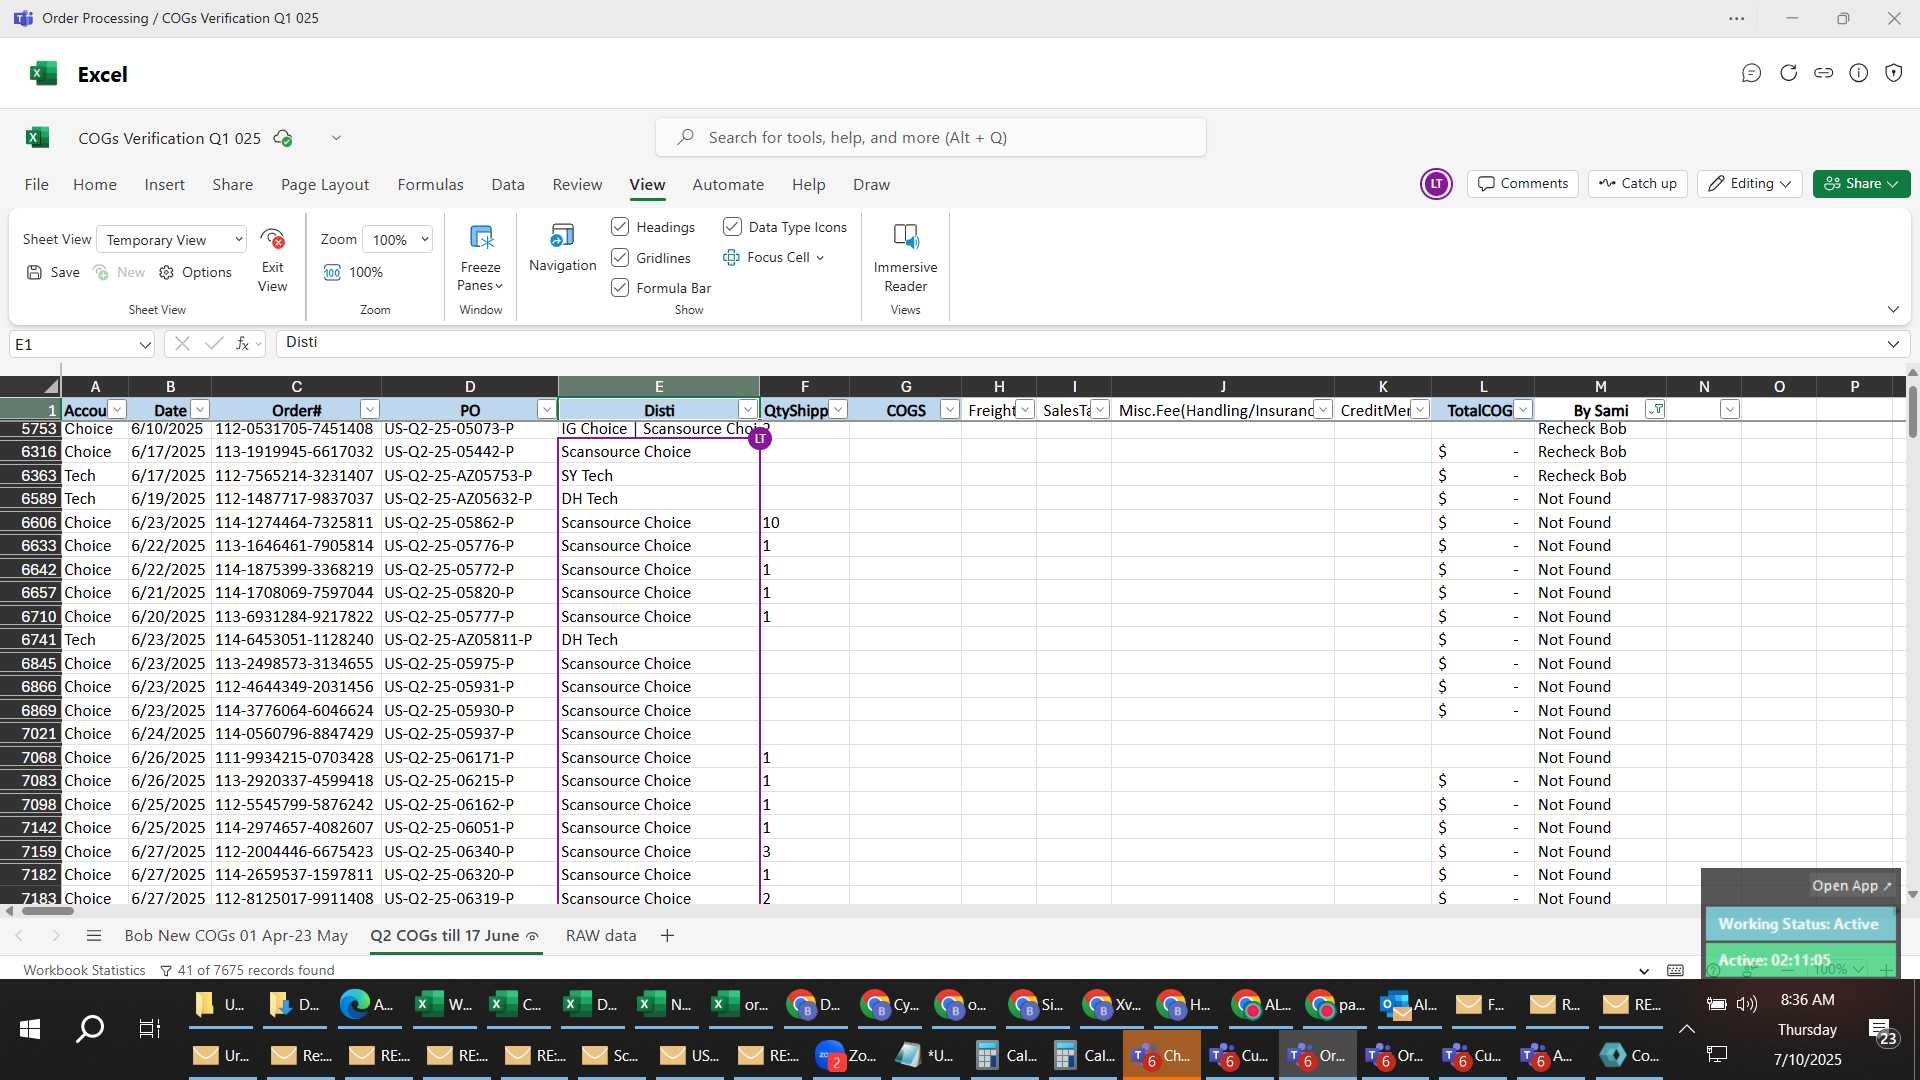Click the Freeze Panes icon
Image resolution: width=1920 pixels, height=1080 pixels.
pos(481,238)
